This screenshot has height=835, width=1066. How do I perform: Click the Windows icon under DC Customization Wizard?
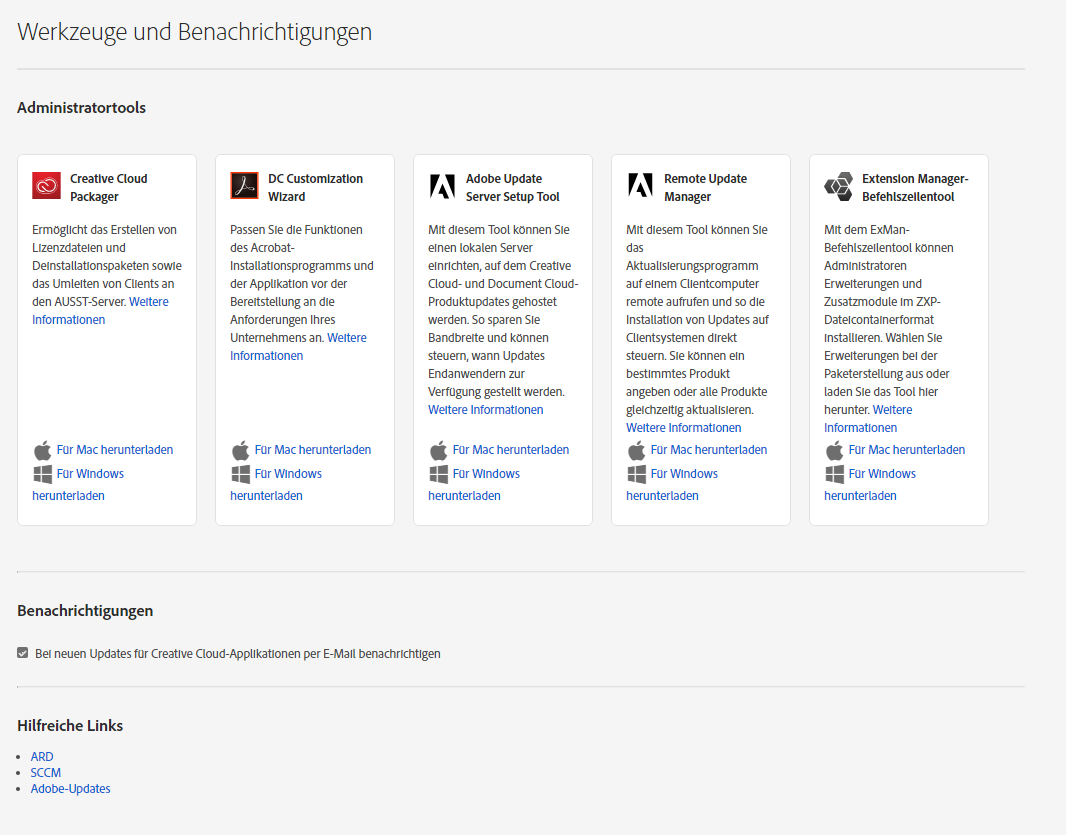240,474
